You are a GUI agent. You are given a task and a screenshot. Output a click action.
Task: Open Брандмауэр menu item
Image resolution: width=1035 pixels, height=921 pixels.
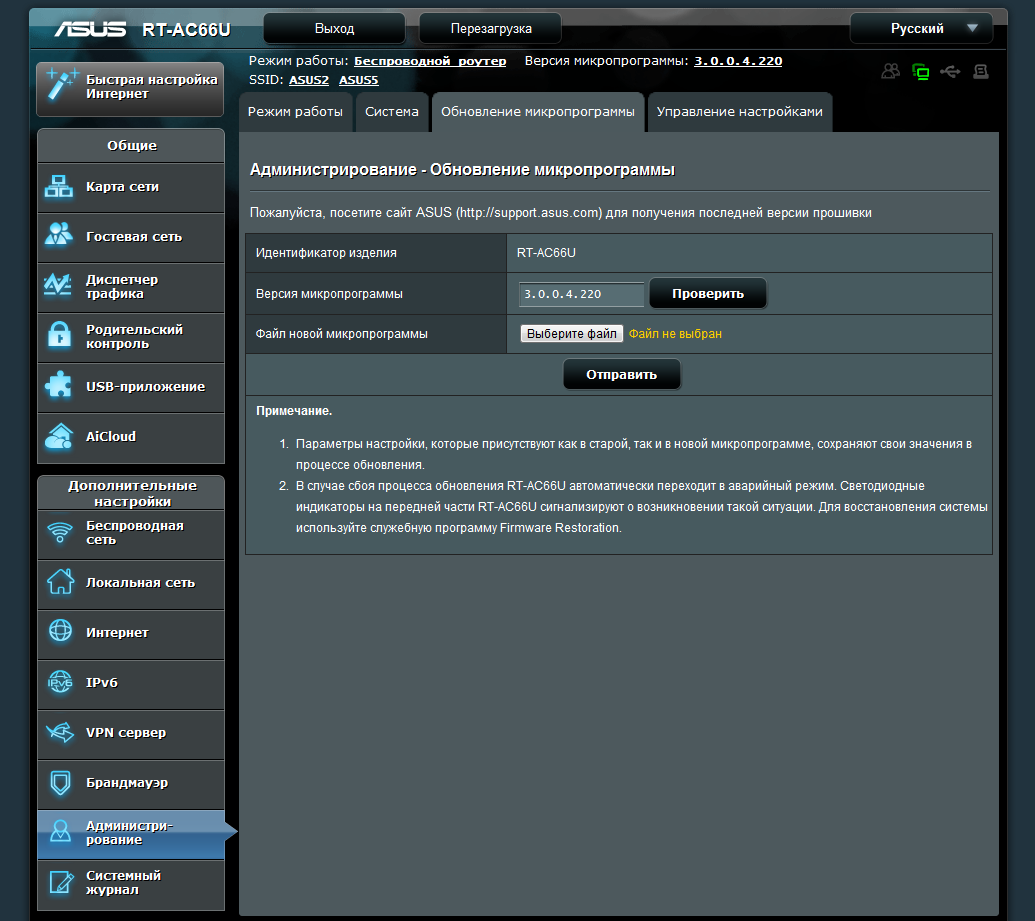(131, 783)
